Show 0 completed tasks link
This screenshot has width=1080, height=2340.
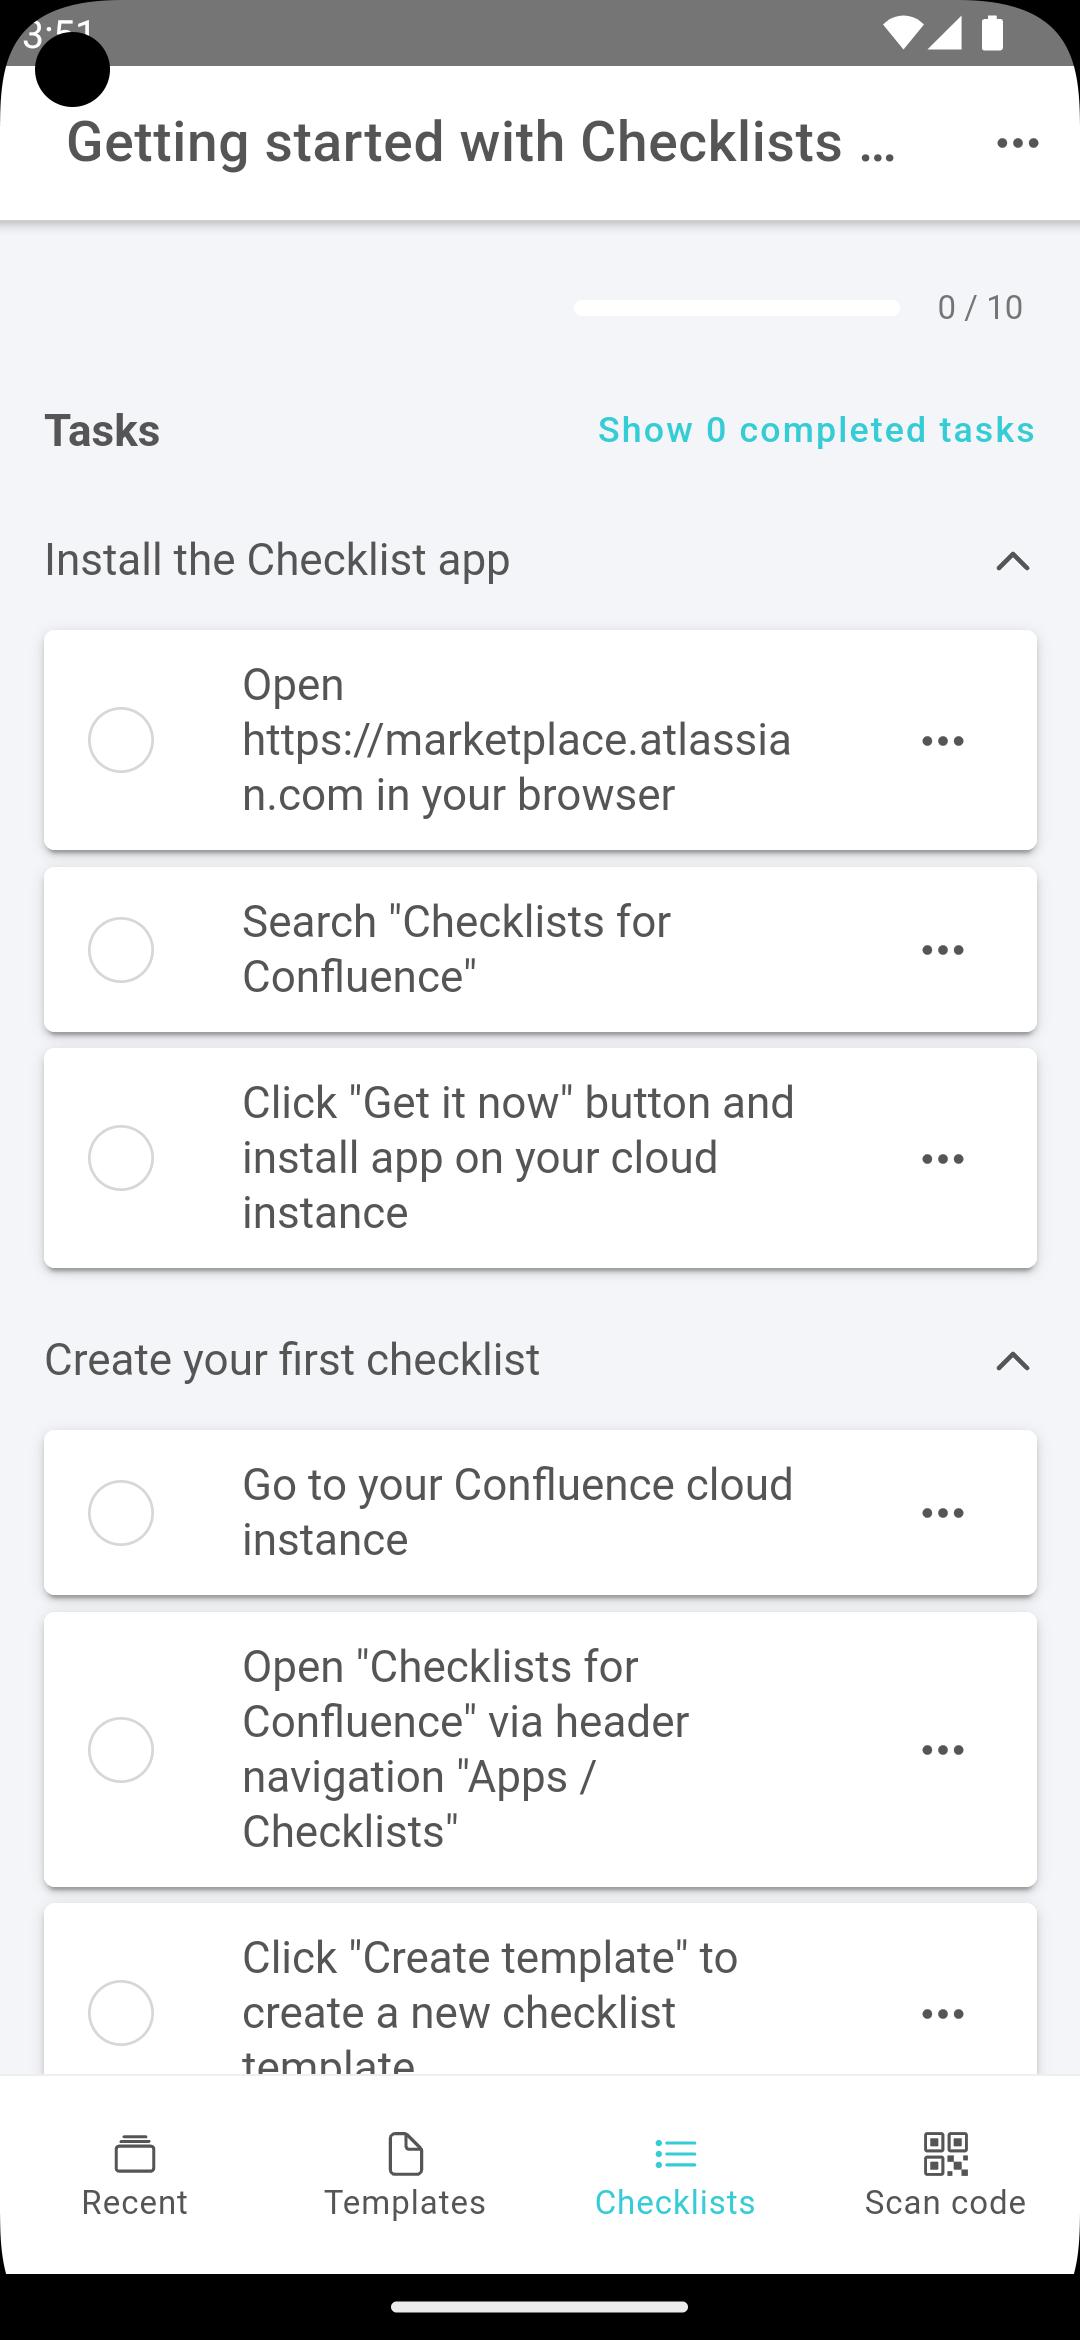tap(816, 430)
